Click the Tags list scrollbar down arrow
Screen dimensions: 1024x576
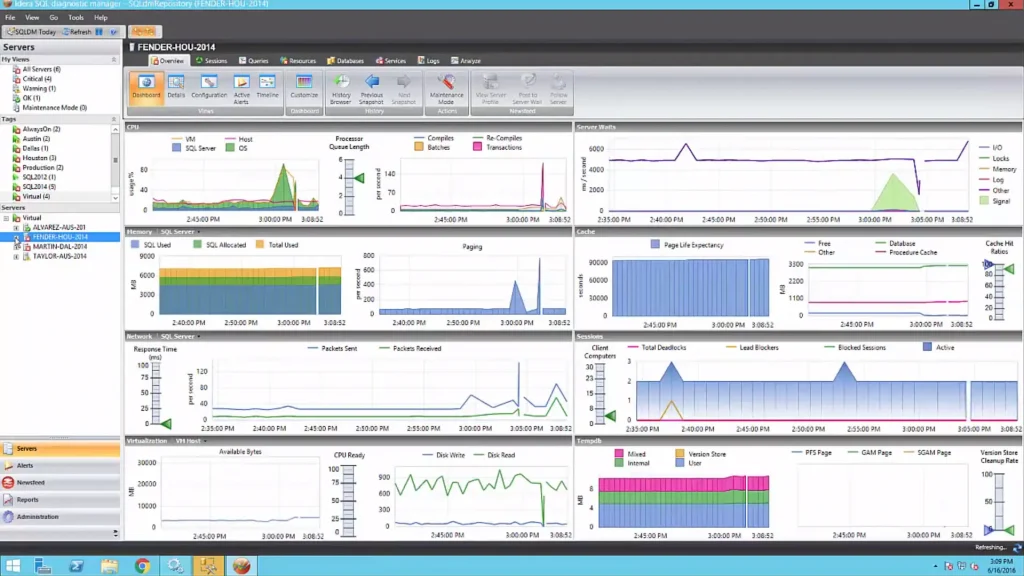coord(116,199)
